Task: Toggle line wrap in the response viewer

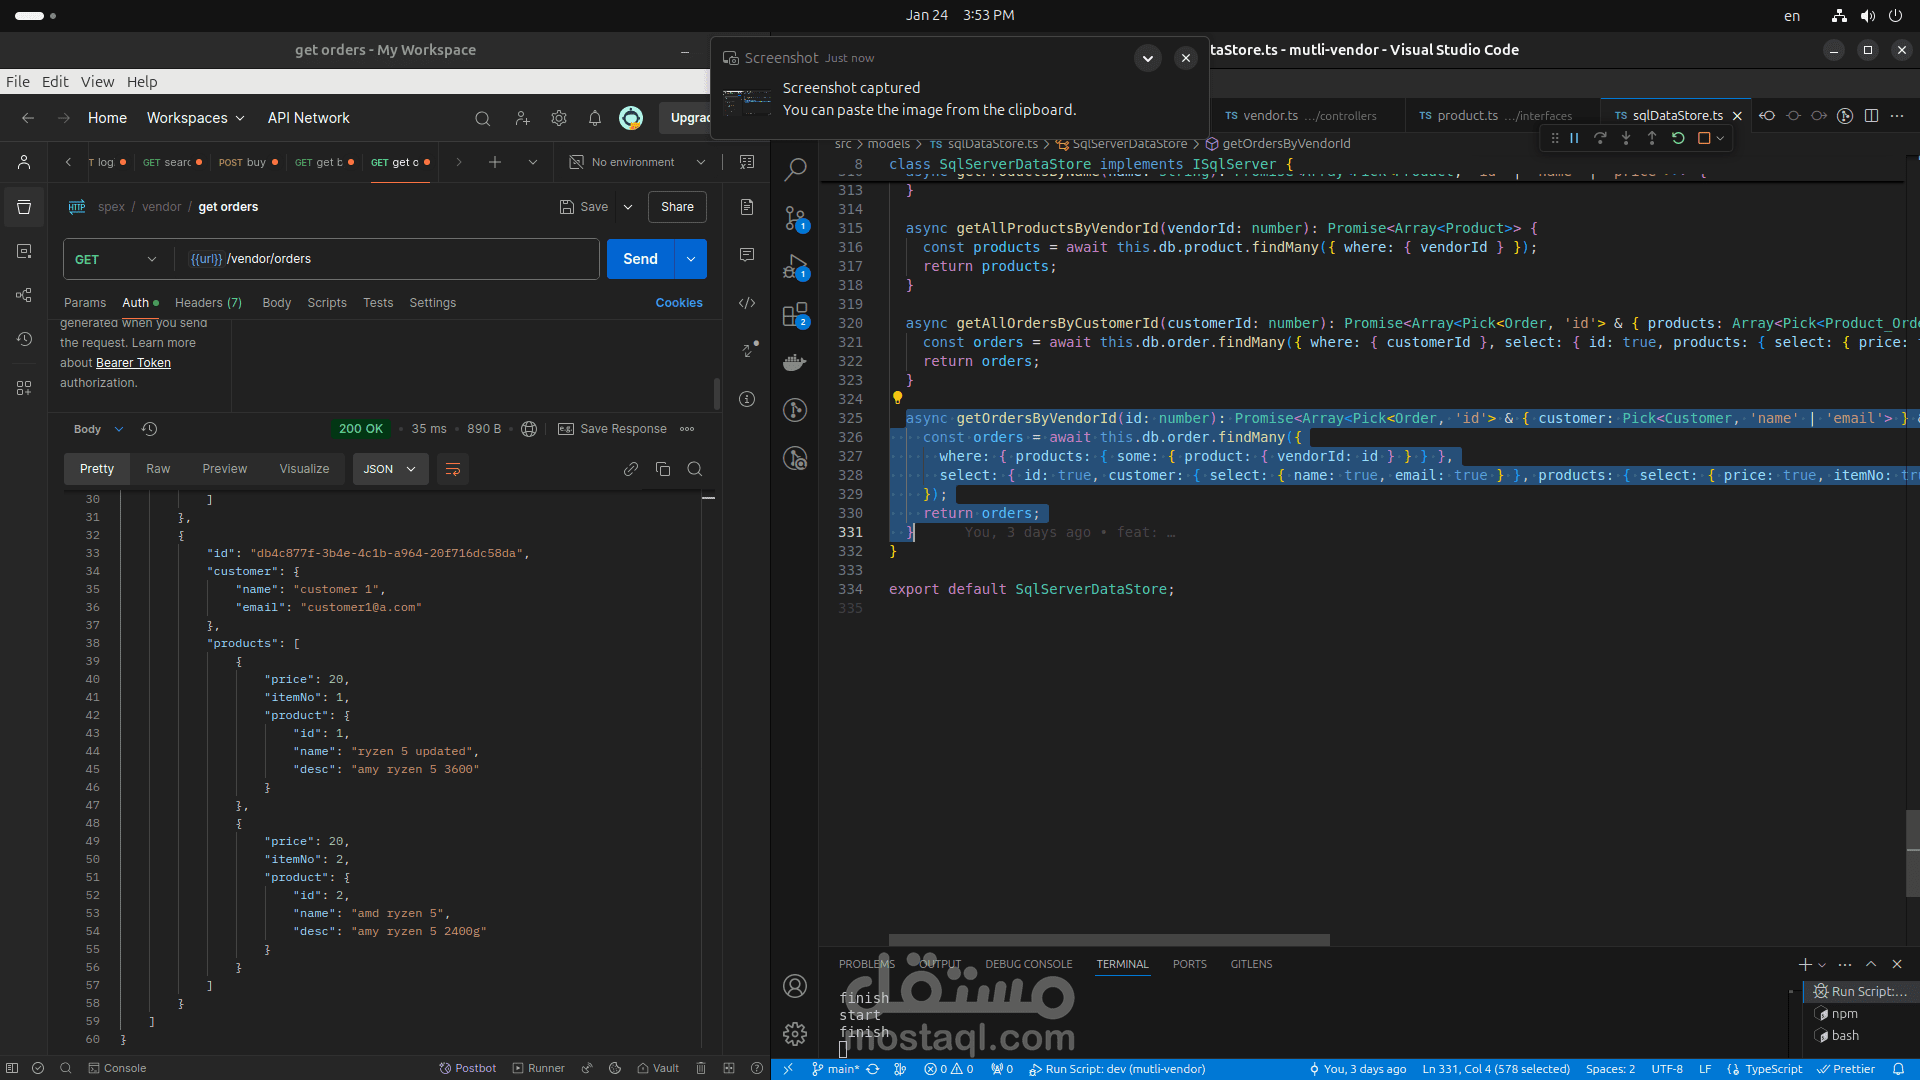Action: (x=452, y=469)
